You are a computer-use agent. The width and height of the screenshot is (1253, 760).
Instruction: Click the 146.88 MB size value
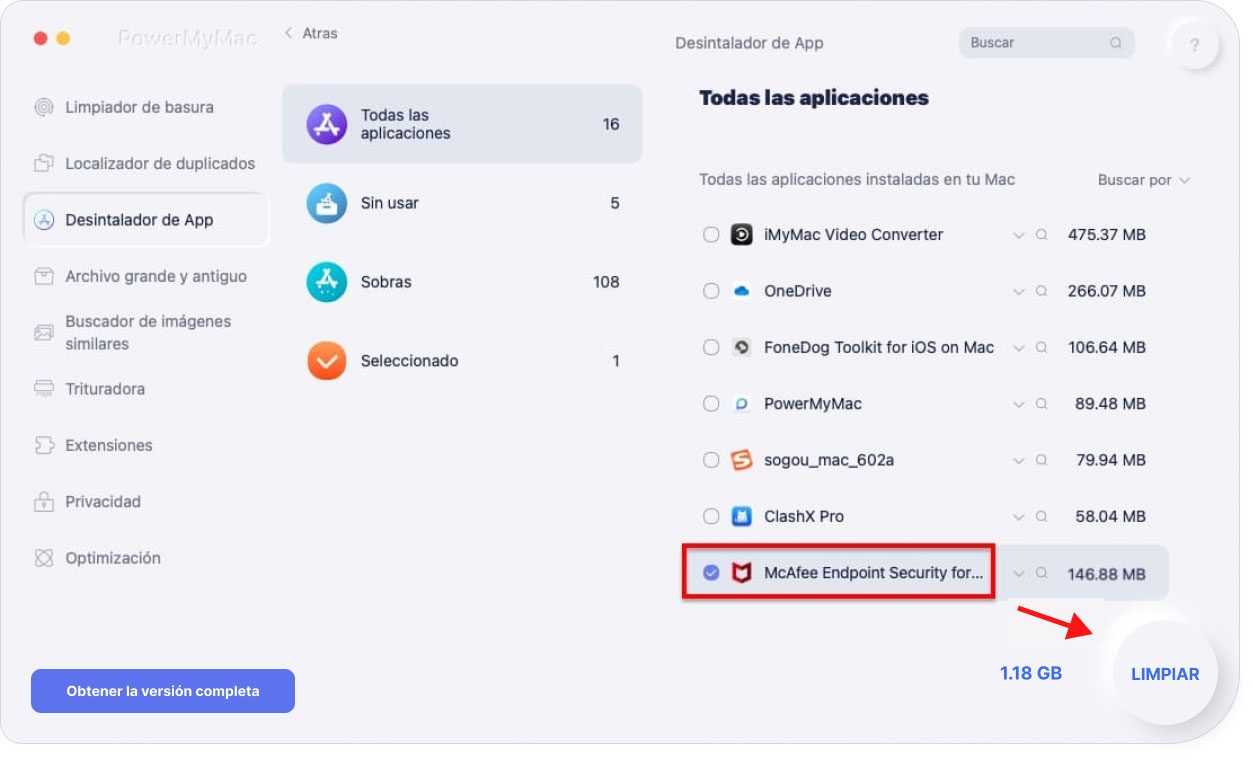click(1106, 574)
